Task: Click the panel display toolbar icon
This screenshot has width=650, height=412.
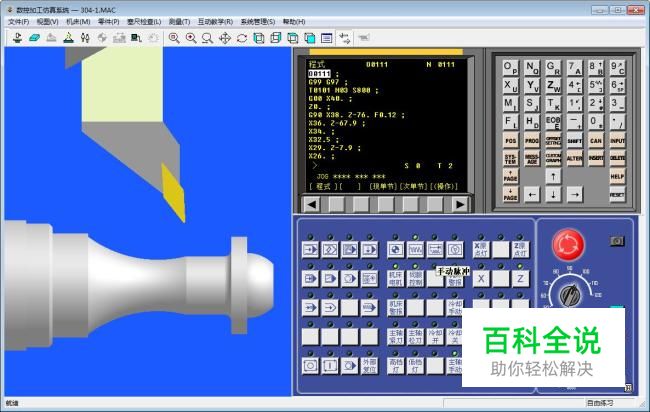Action: point(327,38)
